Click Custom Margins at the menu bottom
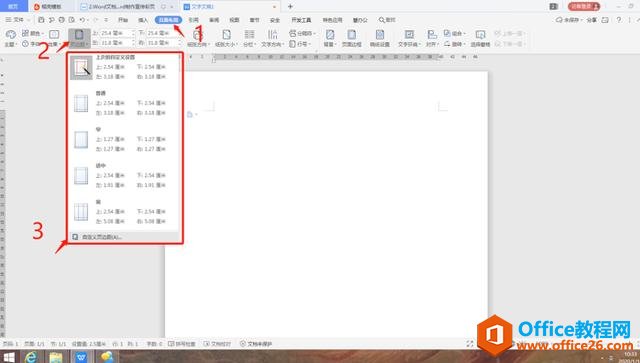640x363 pixels. point(124,237)
